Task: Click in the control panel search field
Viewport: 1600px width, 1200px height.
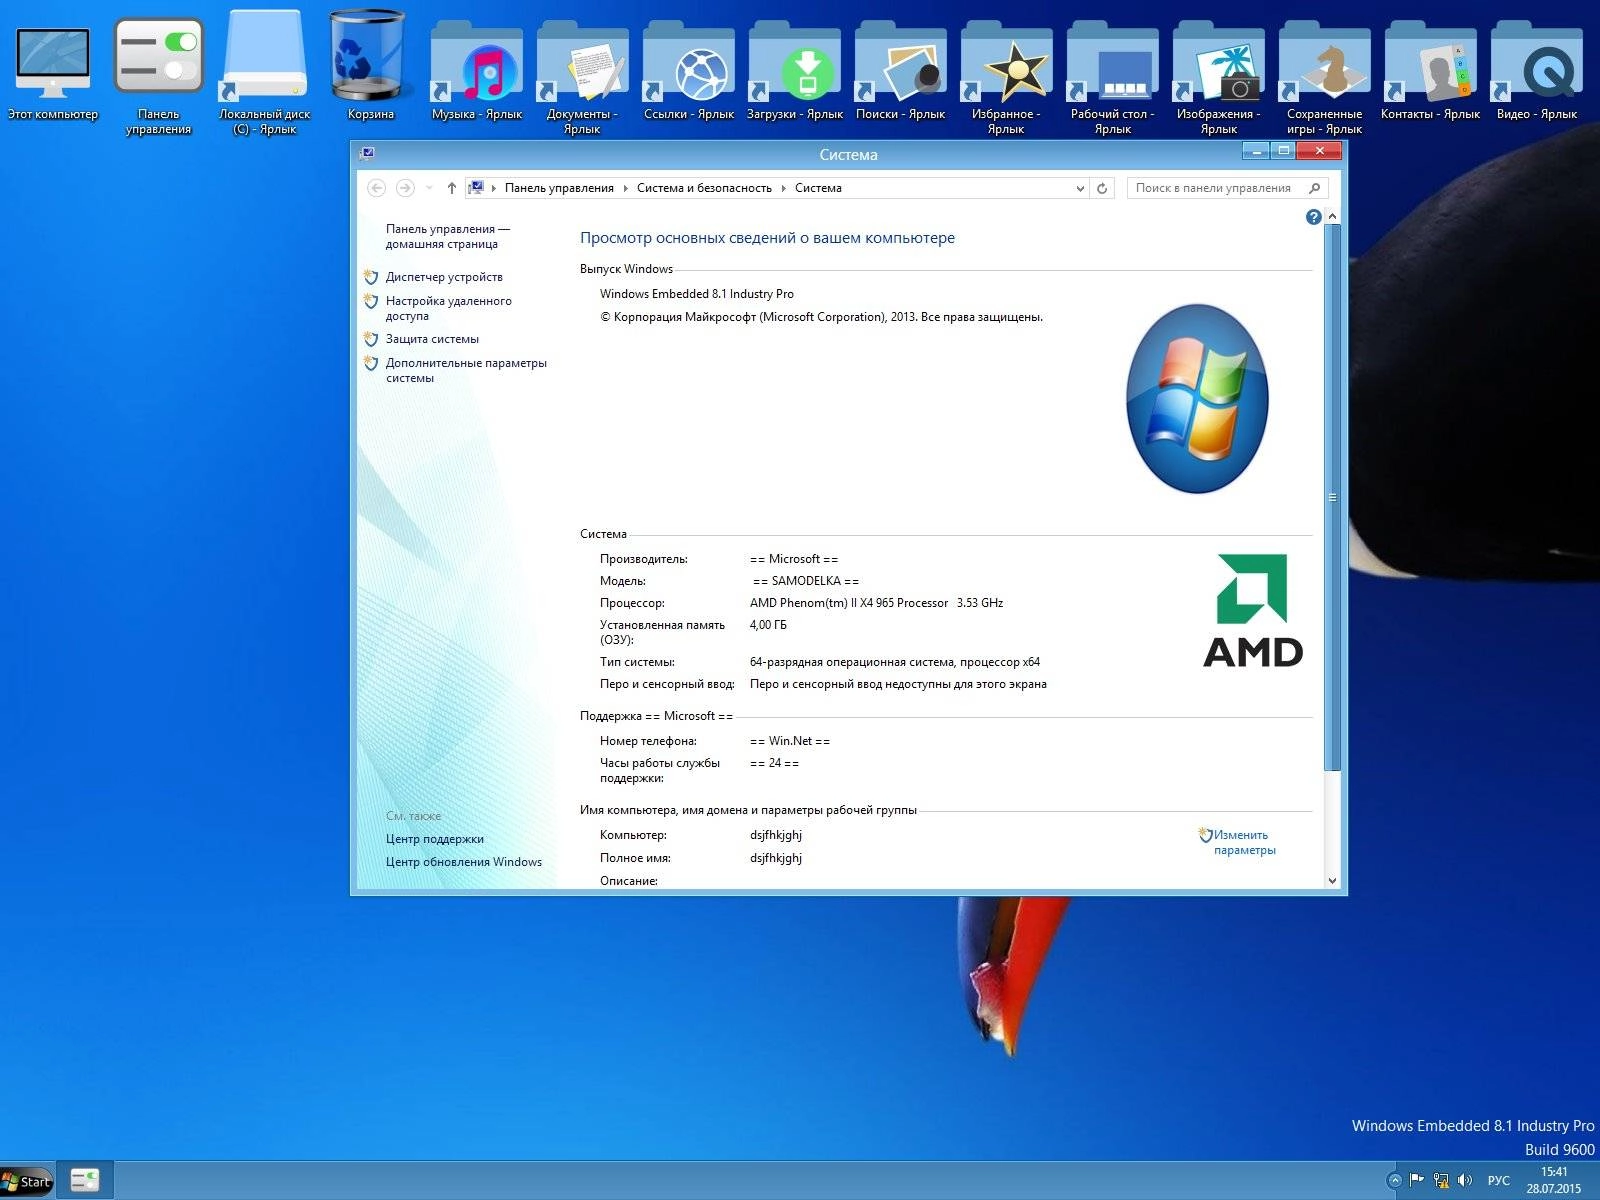Action: click(1216, 188)
